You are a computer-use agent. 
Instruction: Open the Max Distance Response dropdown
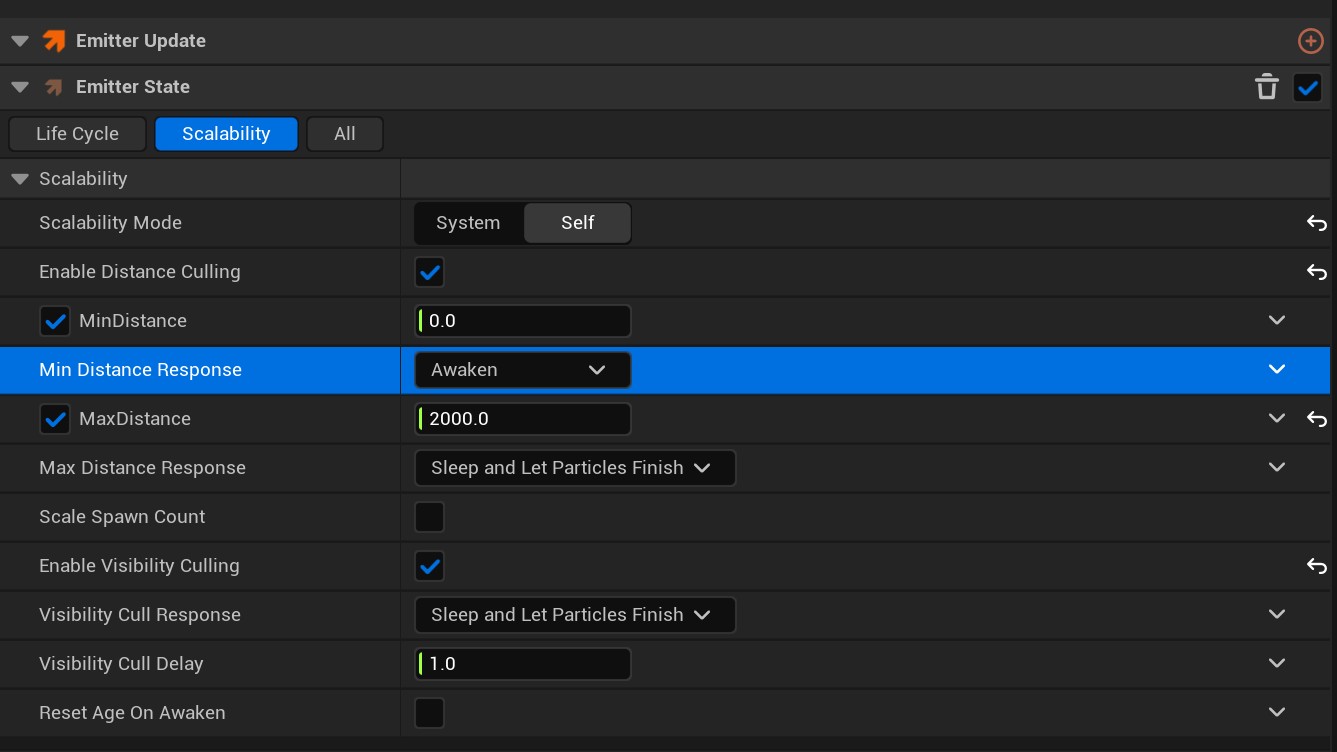pyautogui.click(x=575, y=467)
